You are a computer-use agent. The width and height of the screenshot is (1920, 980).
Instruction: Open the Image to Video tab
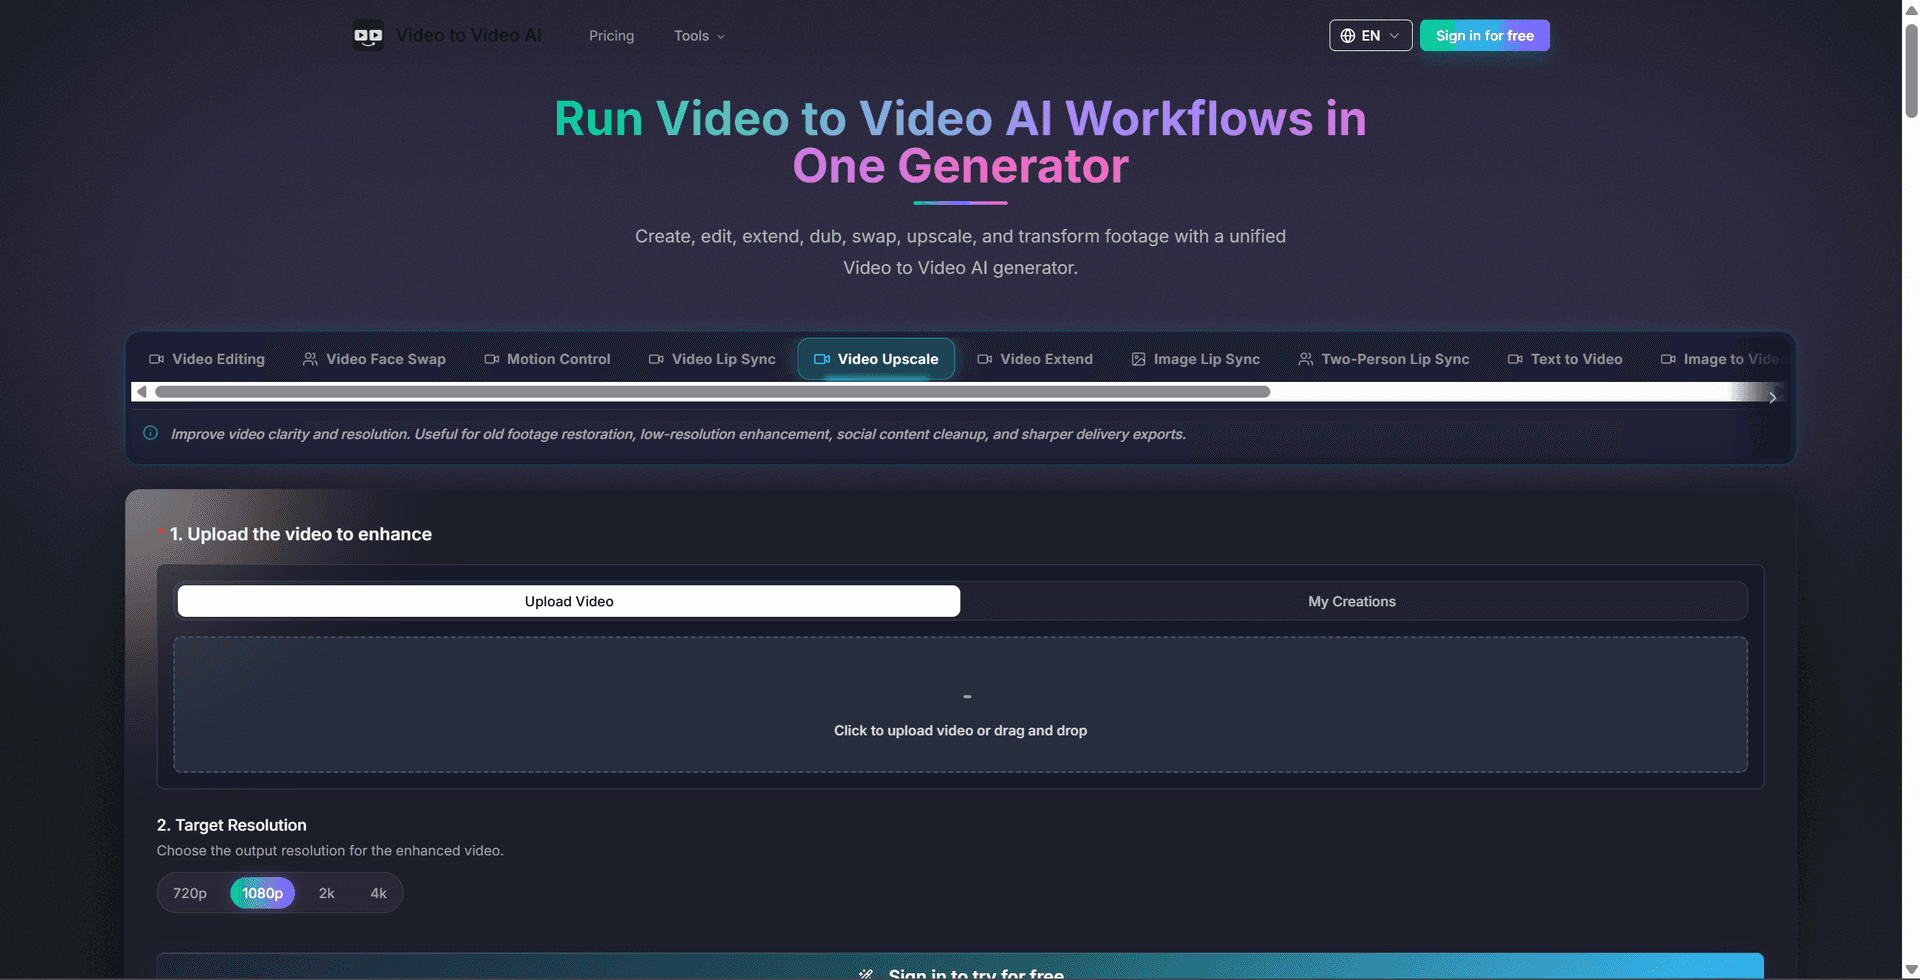[x=1722, y=359]
